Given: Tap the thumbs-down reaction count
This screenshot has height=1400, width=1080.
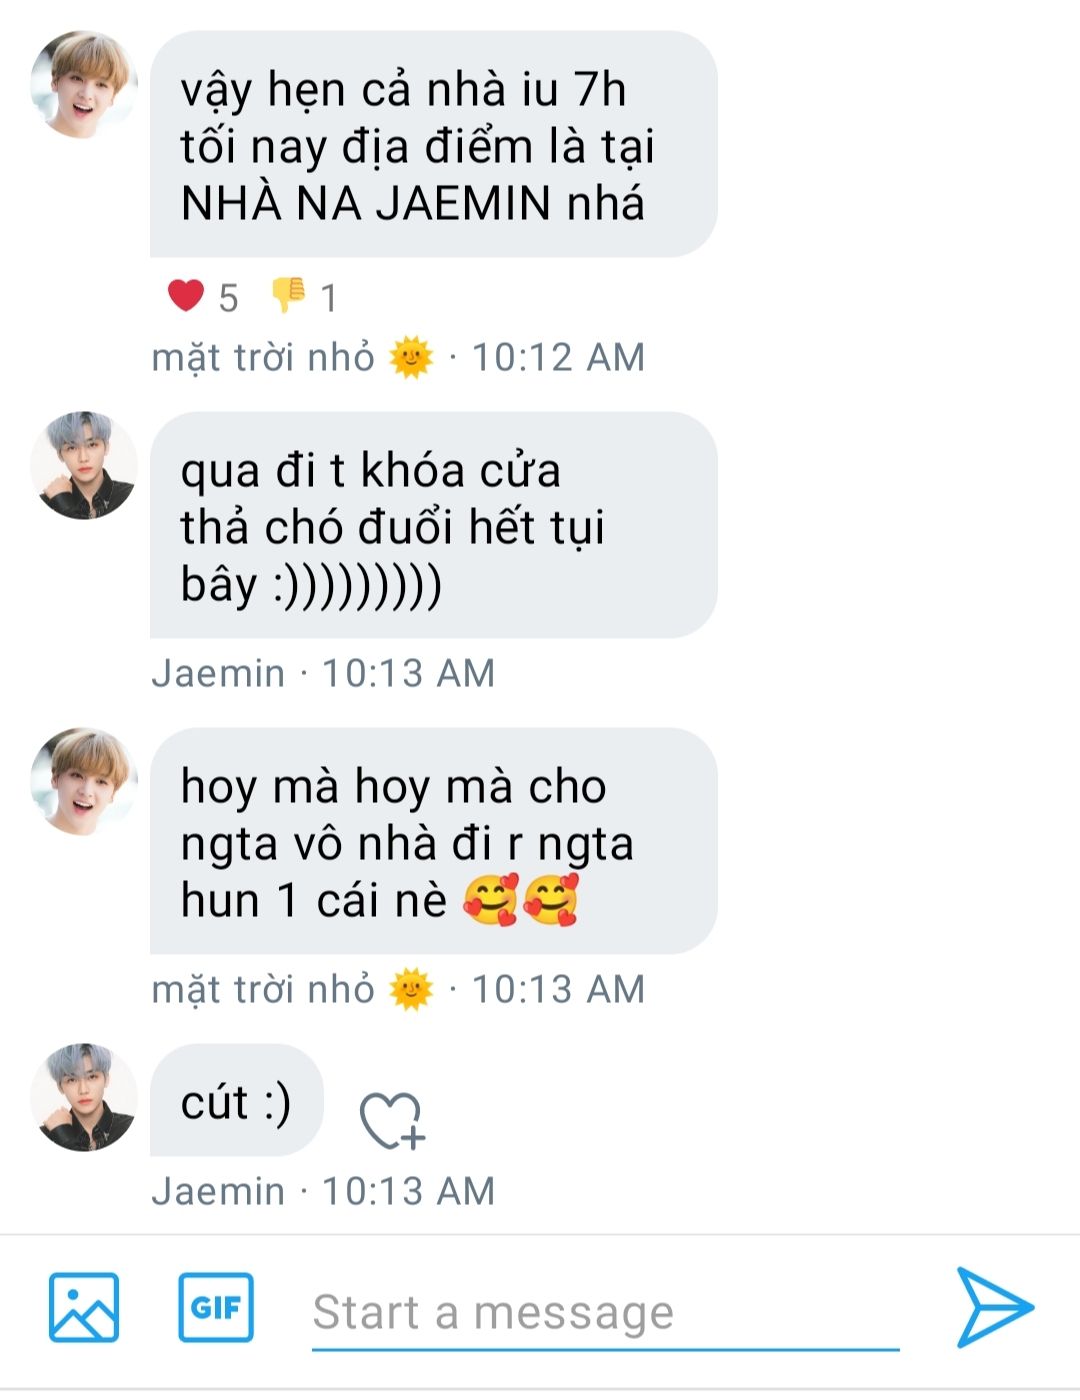Looking at the screenshot, I should pos(304,297).
